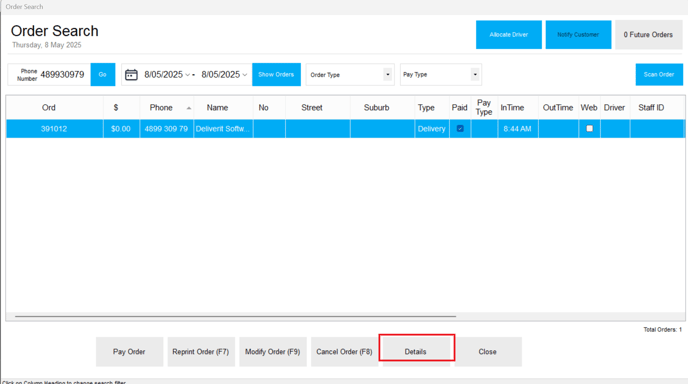Click the Details button
The height and width of the screenshot is (384, 688).
416,352
